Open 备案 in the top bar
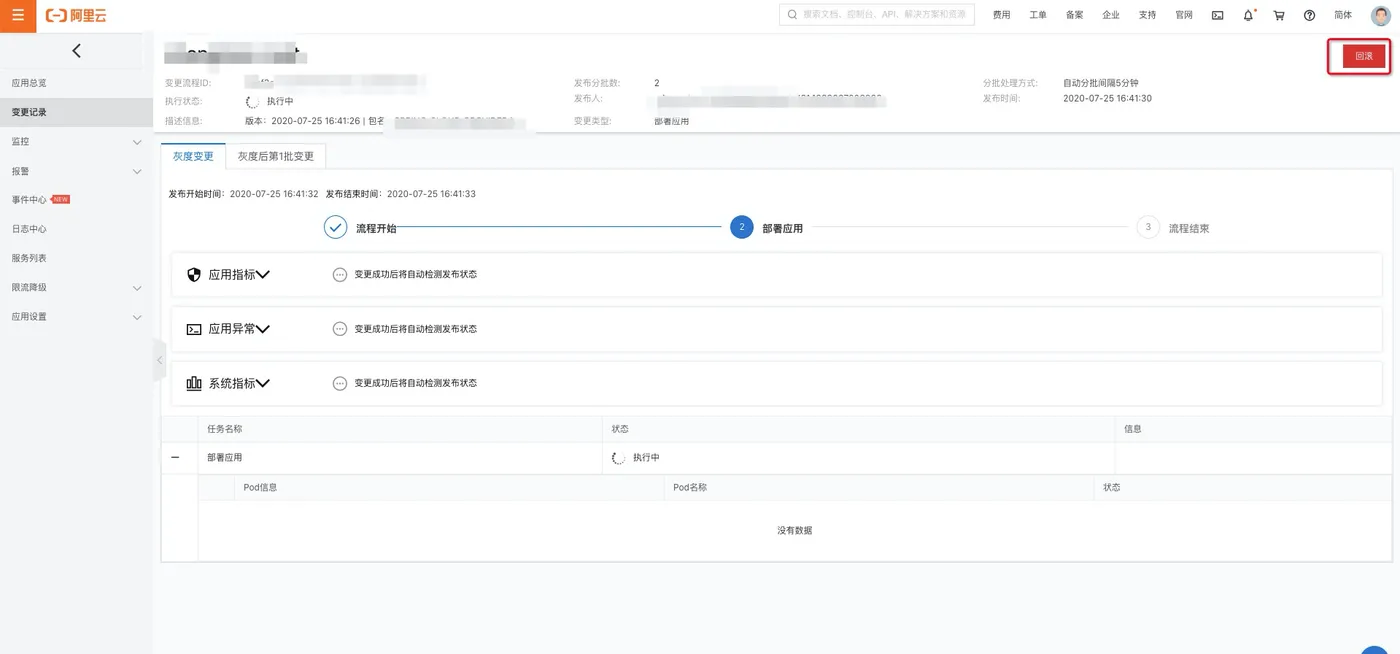The height and width of the screenshot is (654, 1400). 1074,15
